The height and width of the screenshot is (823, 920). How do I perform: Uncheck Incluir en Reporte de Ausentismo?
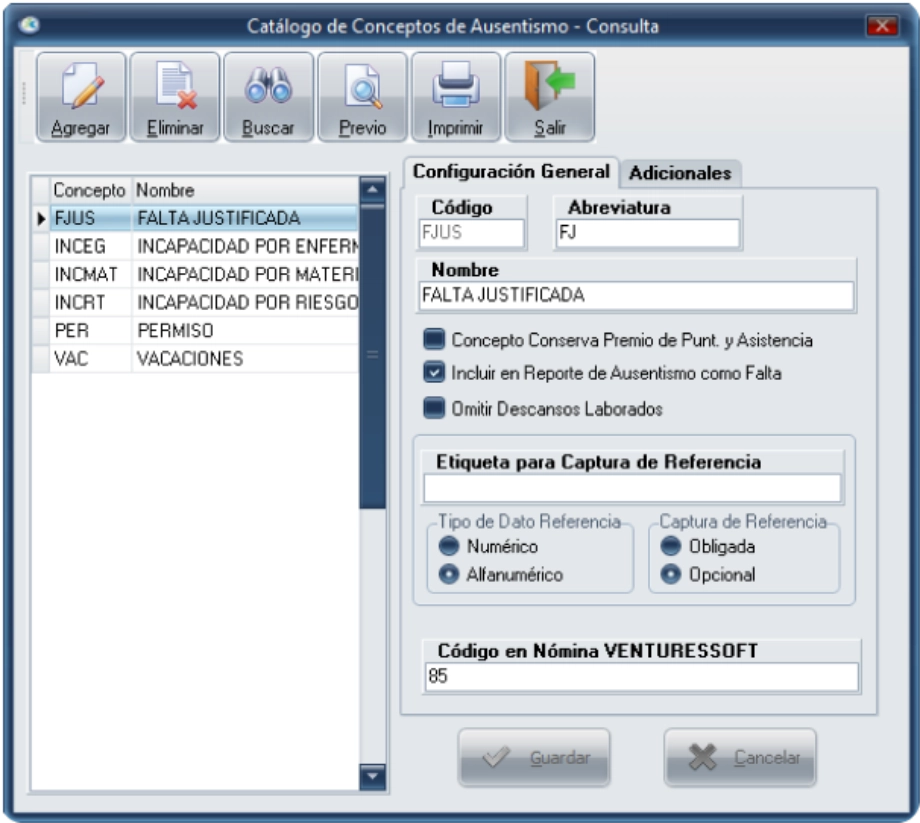point(434,374)
